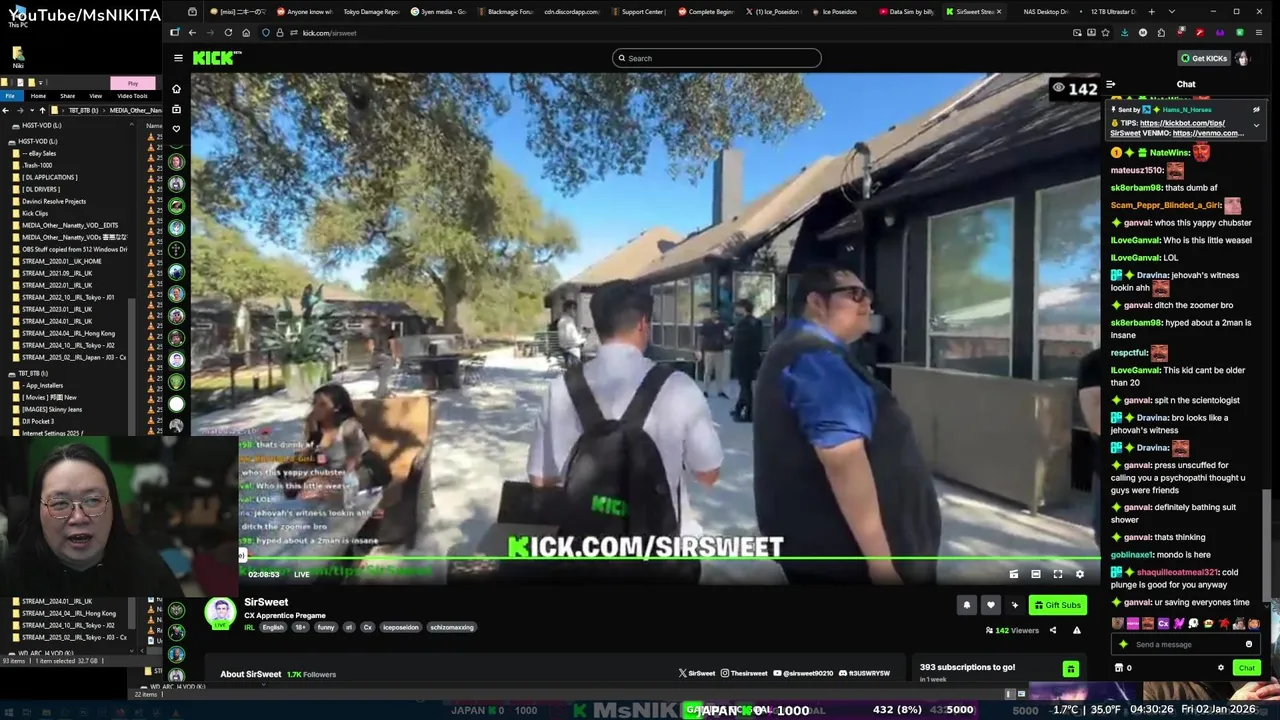Focus the Kick search field
Image resolution: width=1280 pixels, height=720 pixels.
(x=717, y=58)
